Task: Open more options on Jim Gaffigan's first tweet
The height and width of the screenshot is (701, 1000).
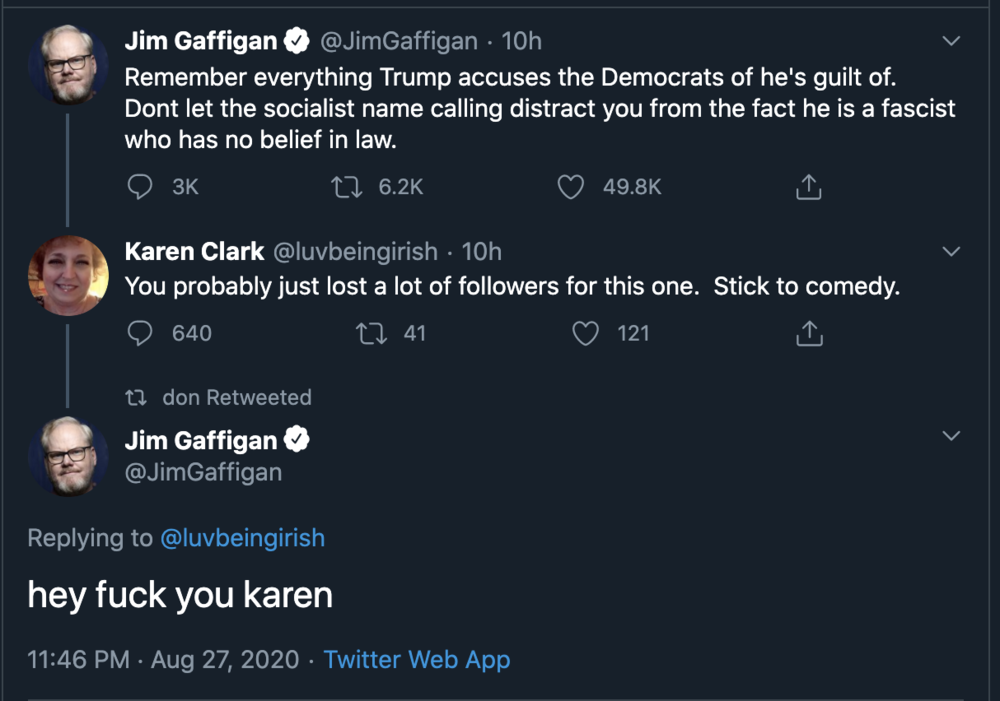Action: pyautogui.click(x=951, y=41)
